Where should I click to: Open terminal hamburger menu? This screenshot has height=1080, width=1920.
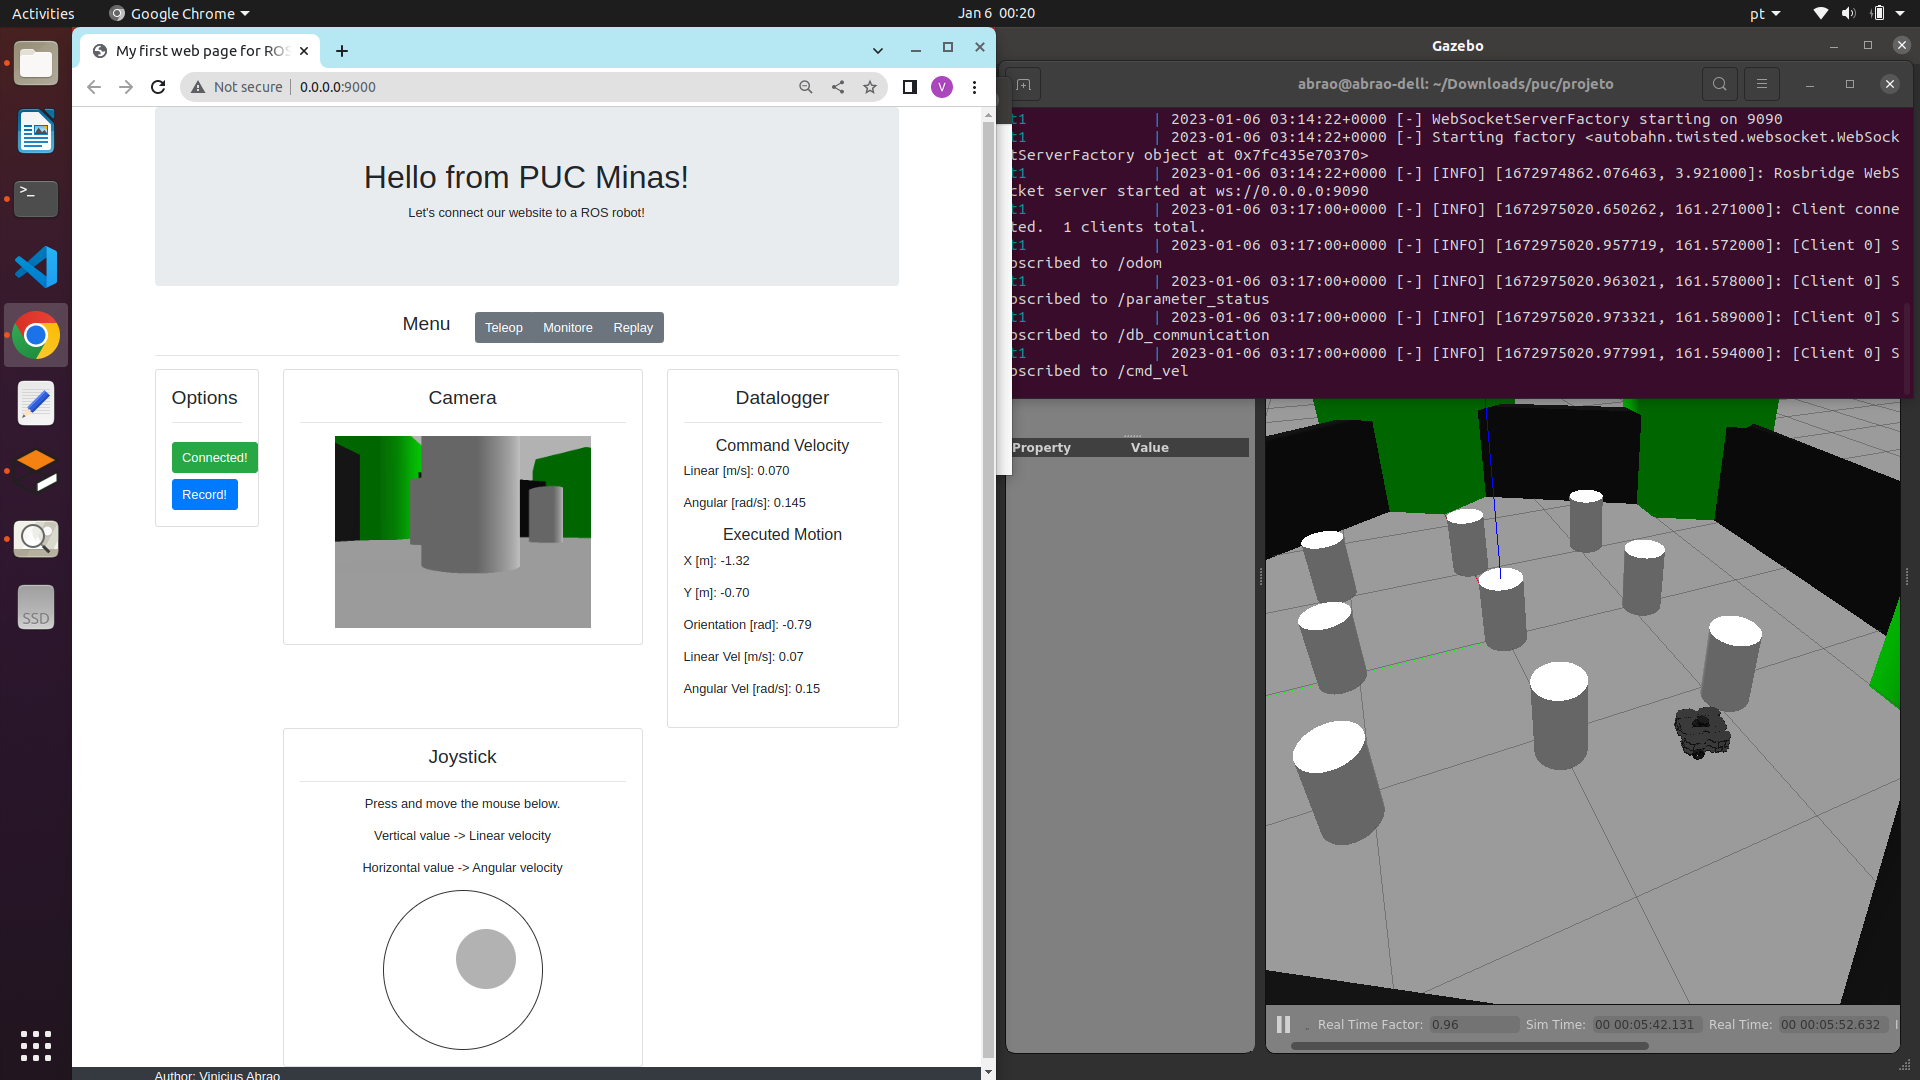click(1762, 84)
